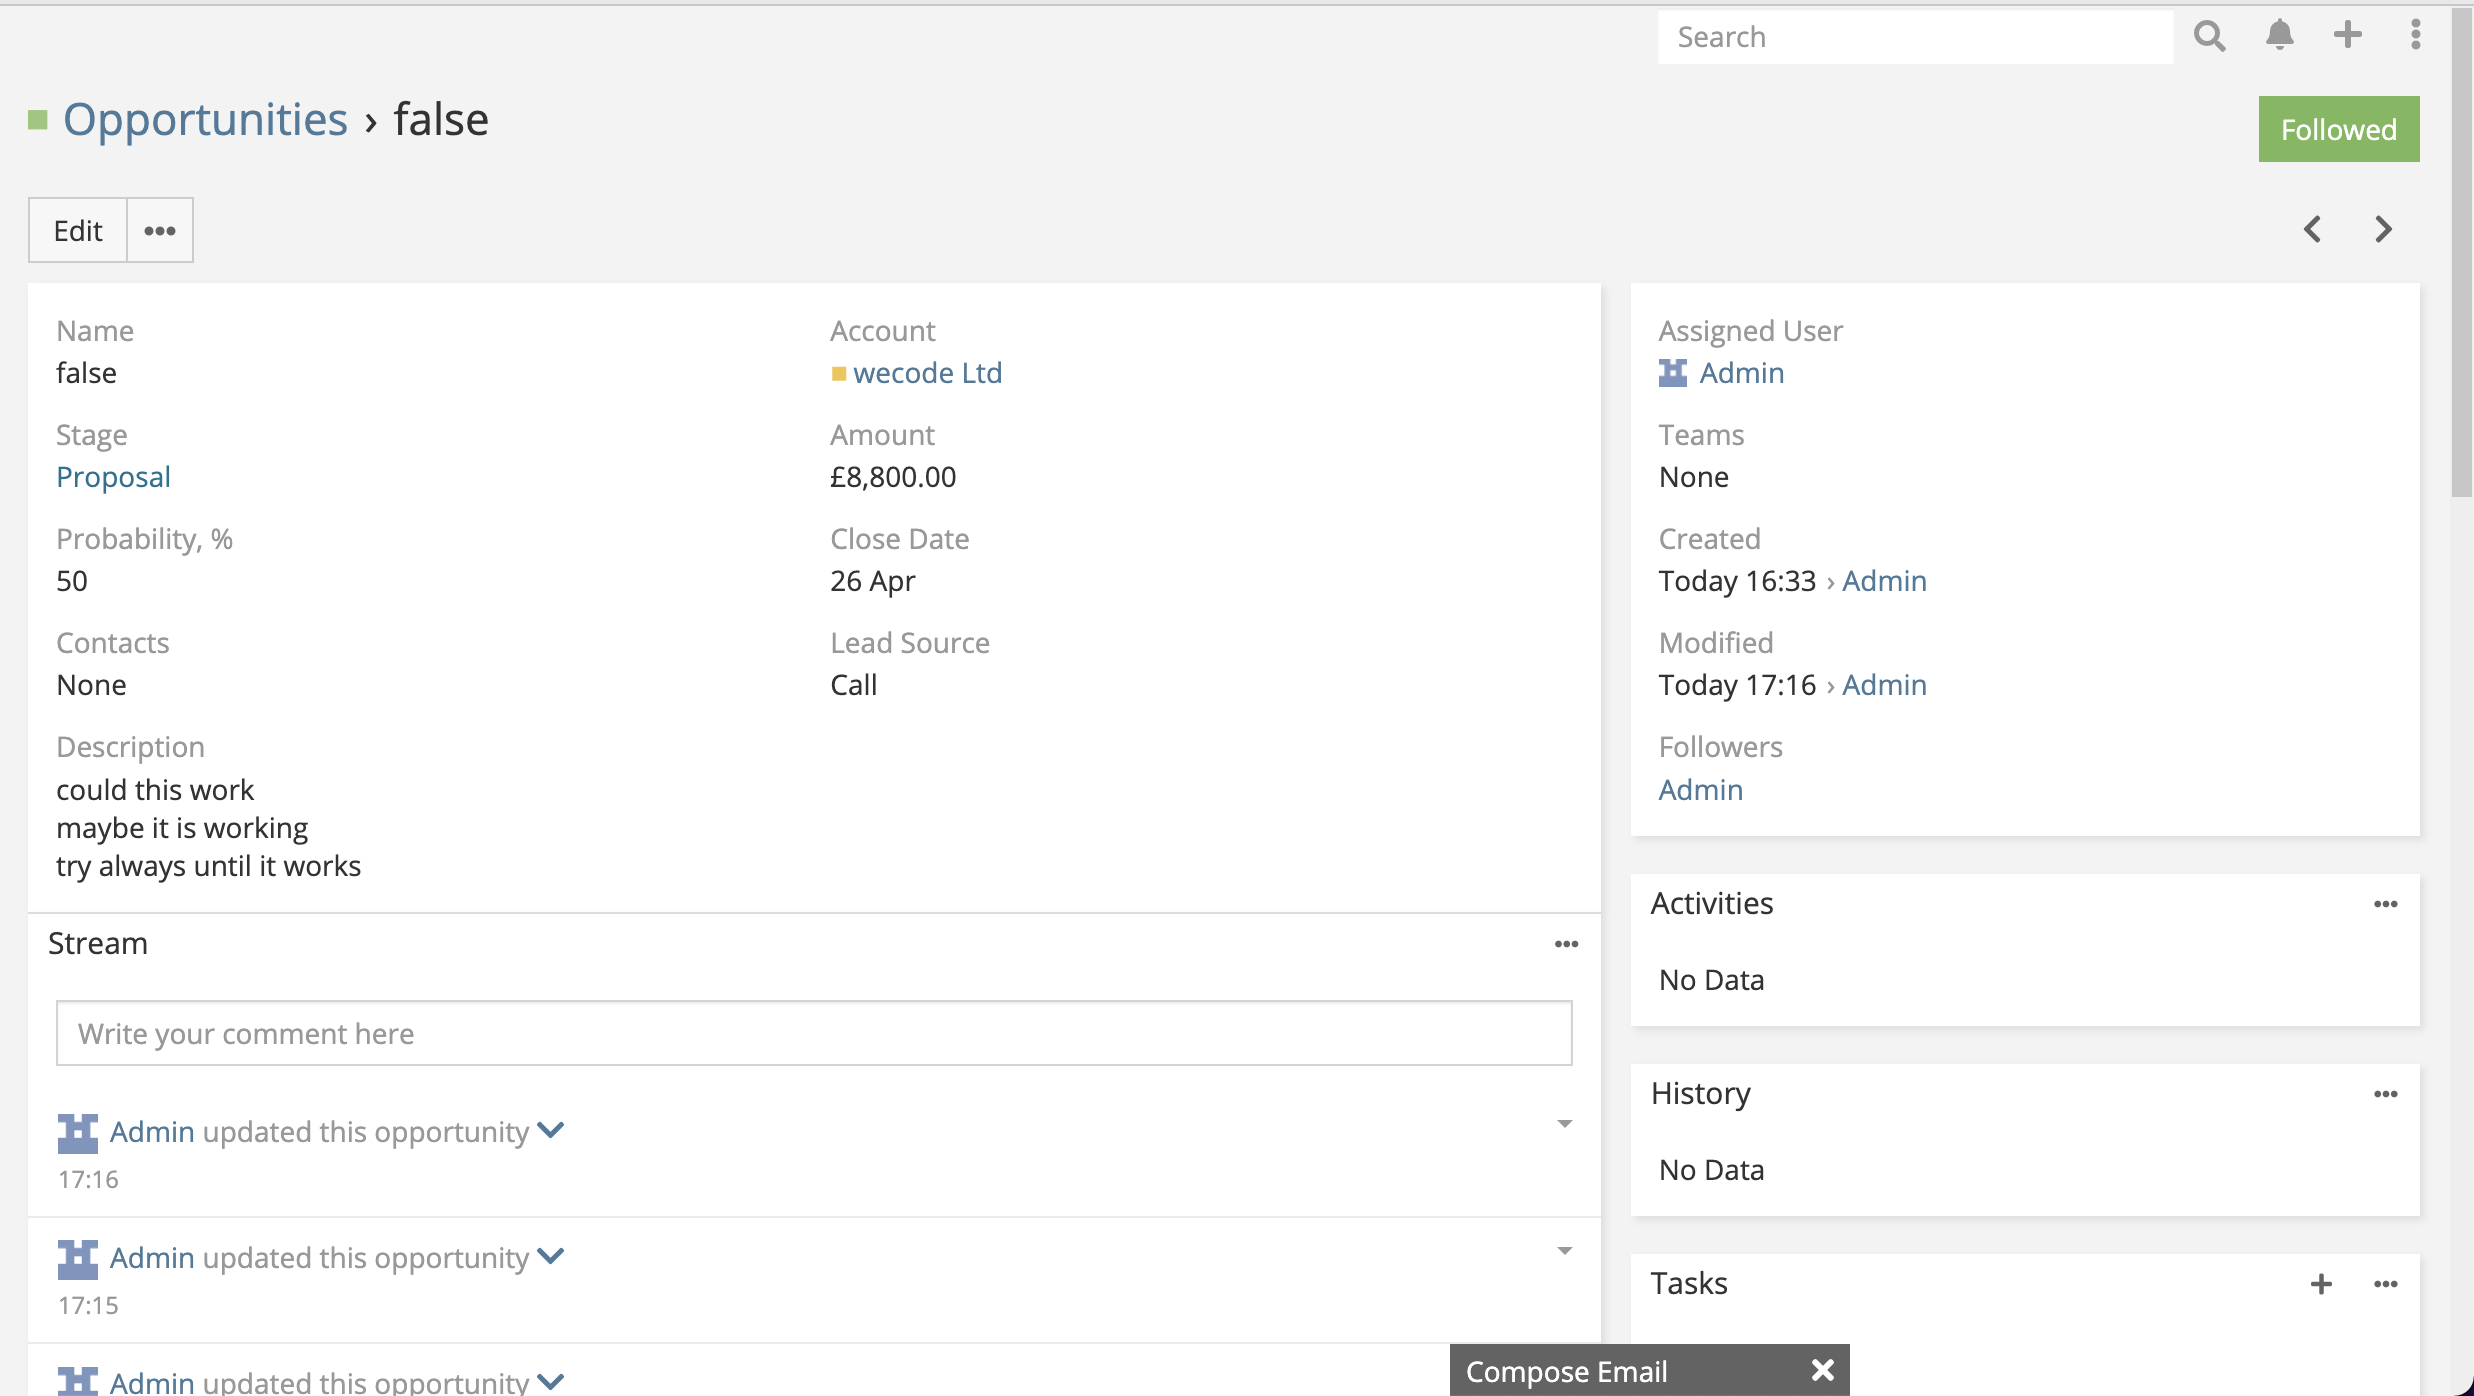Open the Tasks panel options ellipsis

(2387, 1283)
